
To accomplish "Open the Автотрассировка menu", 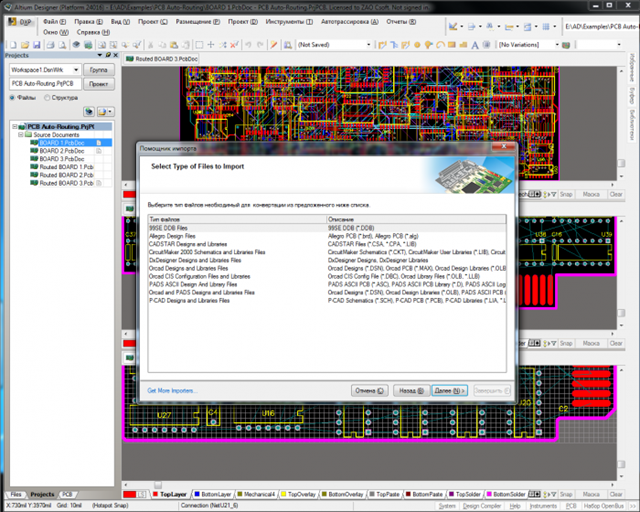I will [x=349, y=22].
